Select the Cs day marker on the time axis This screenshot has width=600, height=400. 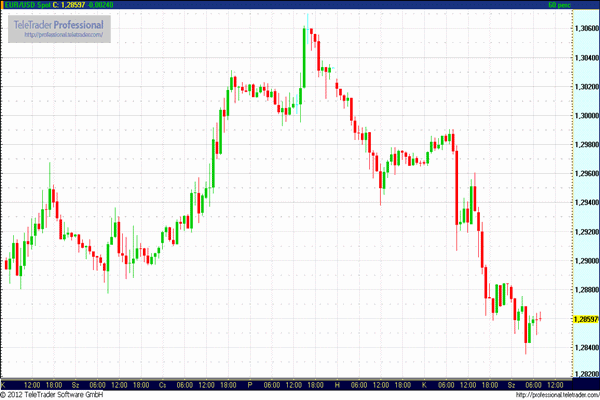pos(163,384)
